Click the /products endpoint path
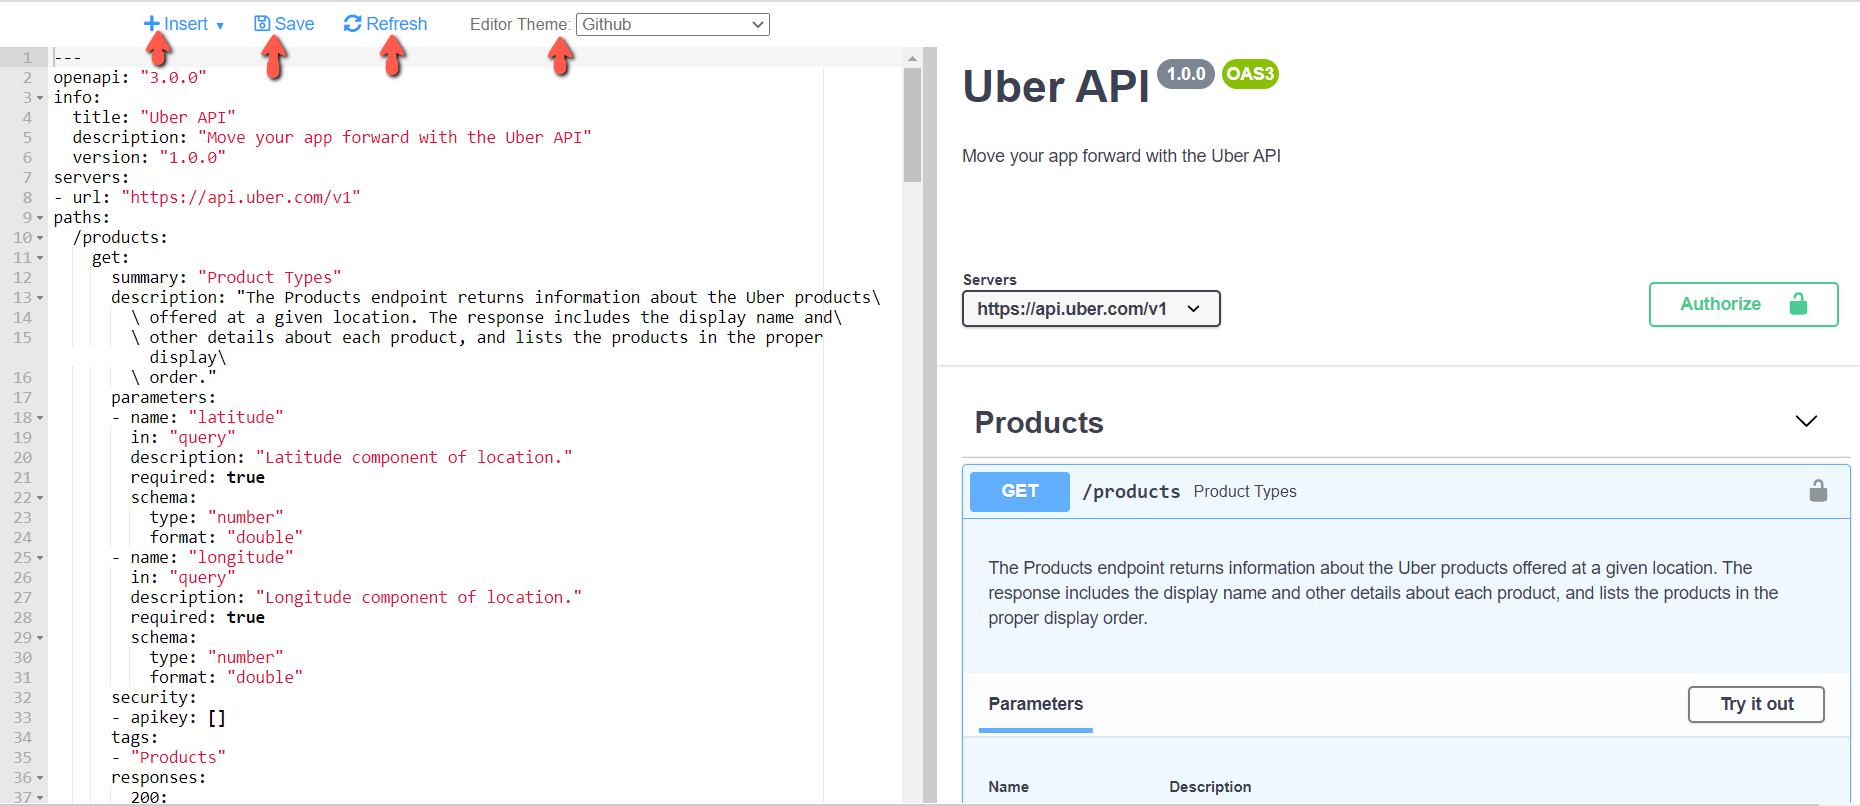This screenshot has width=1860, height=806. point(1131,491)
